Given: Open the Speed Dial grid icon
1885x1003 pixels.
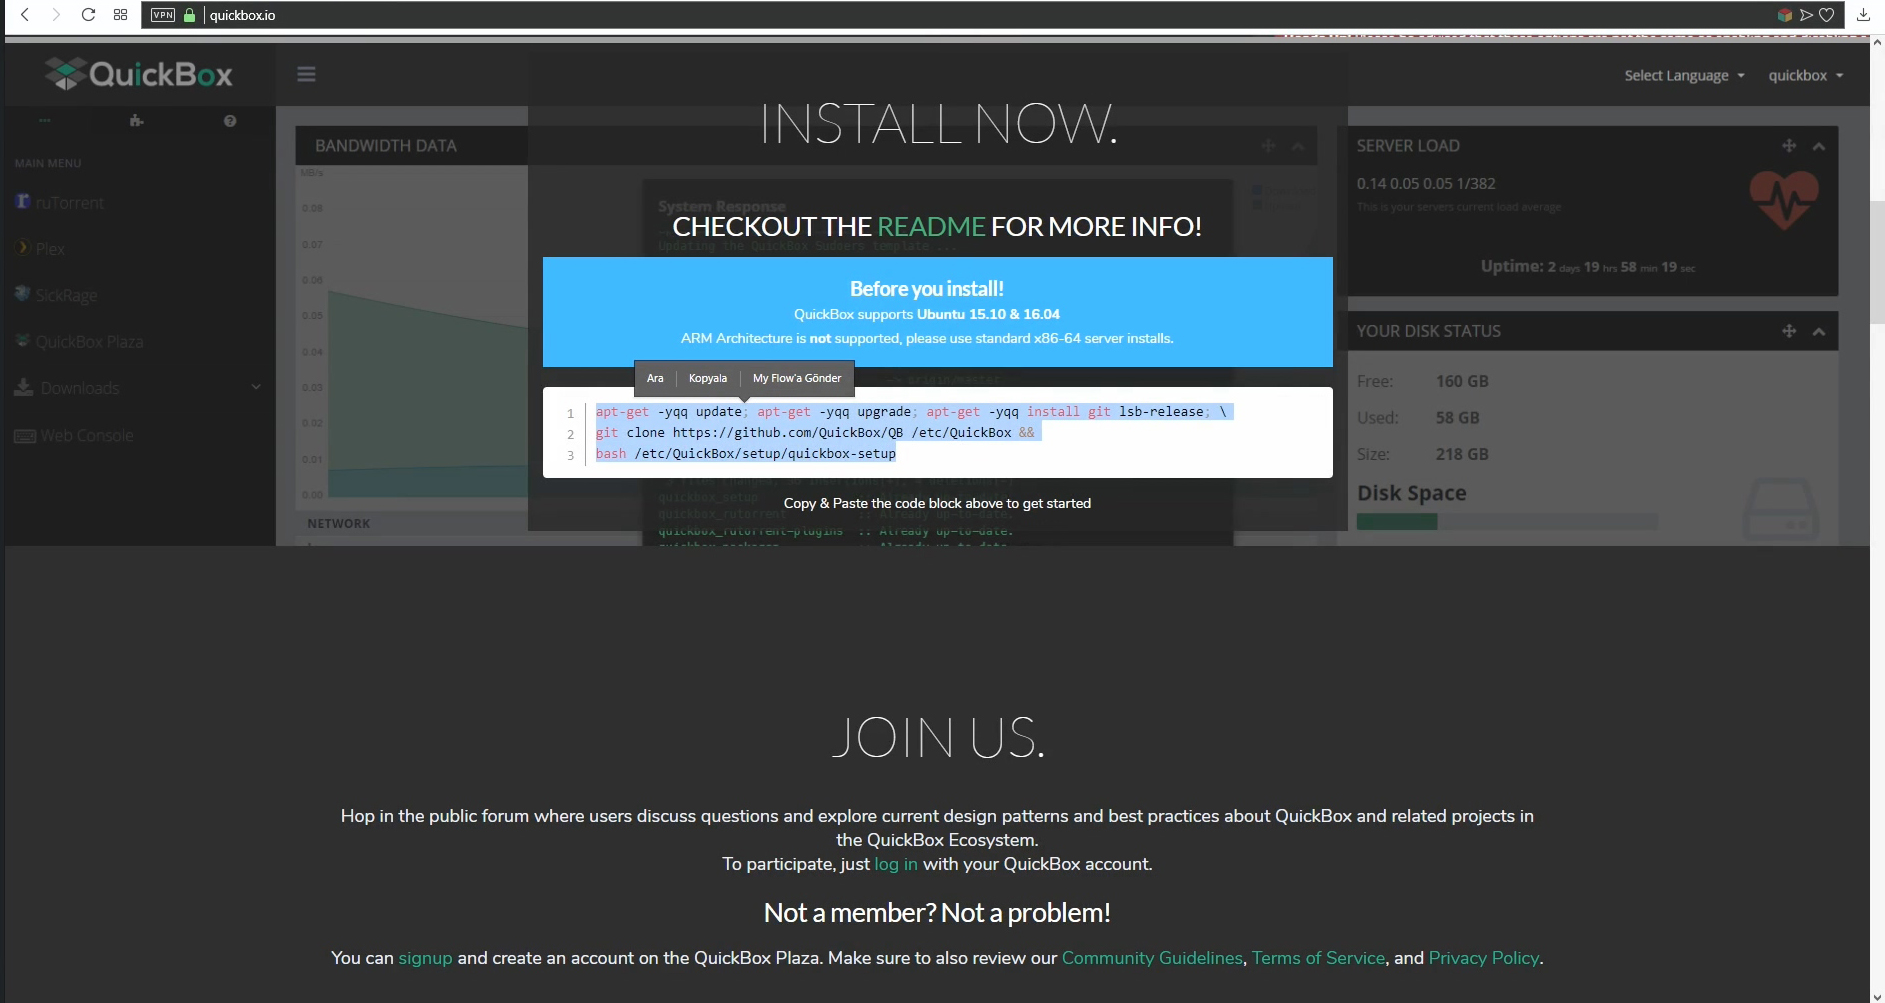Looking at the screenshot, I should [120, 15].
